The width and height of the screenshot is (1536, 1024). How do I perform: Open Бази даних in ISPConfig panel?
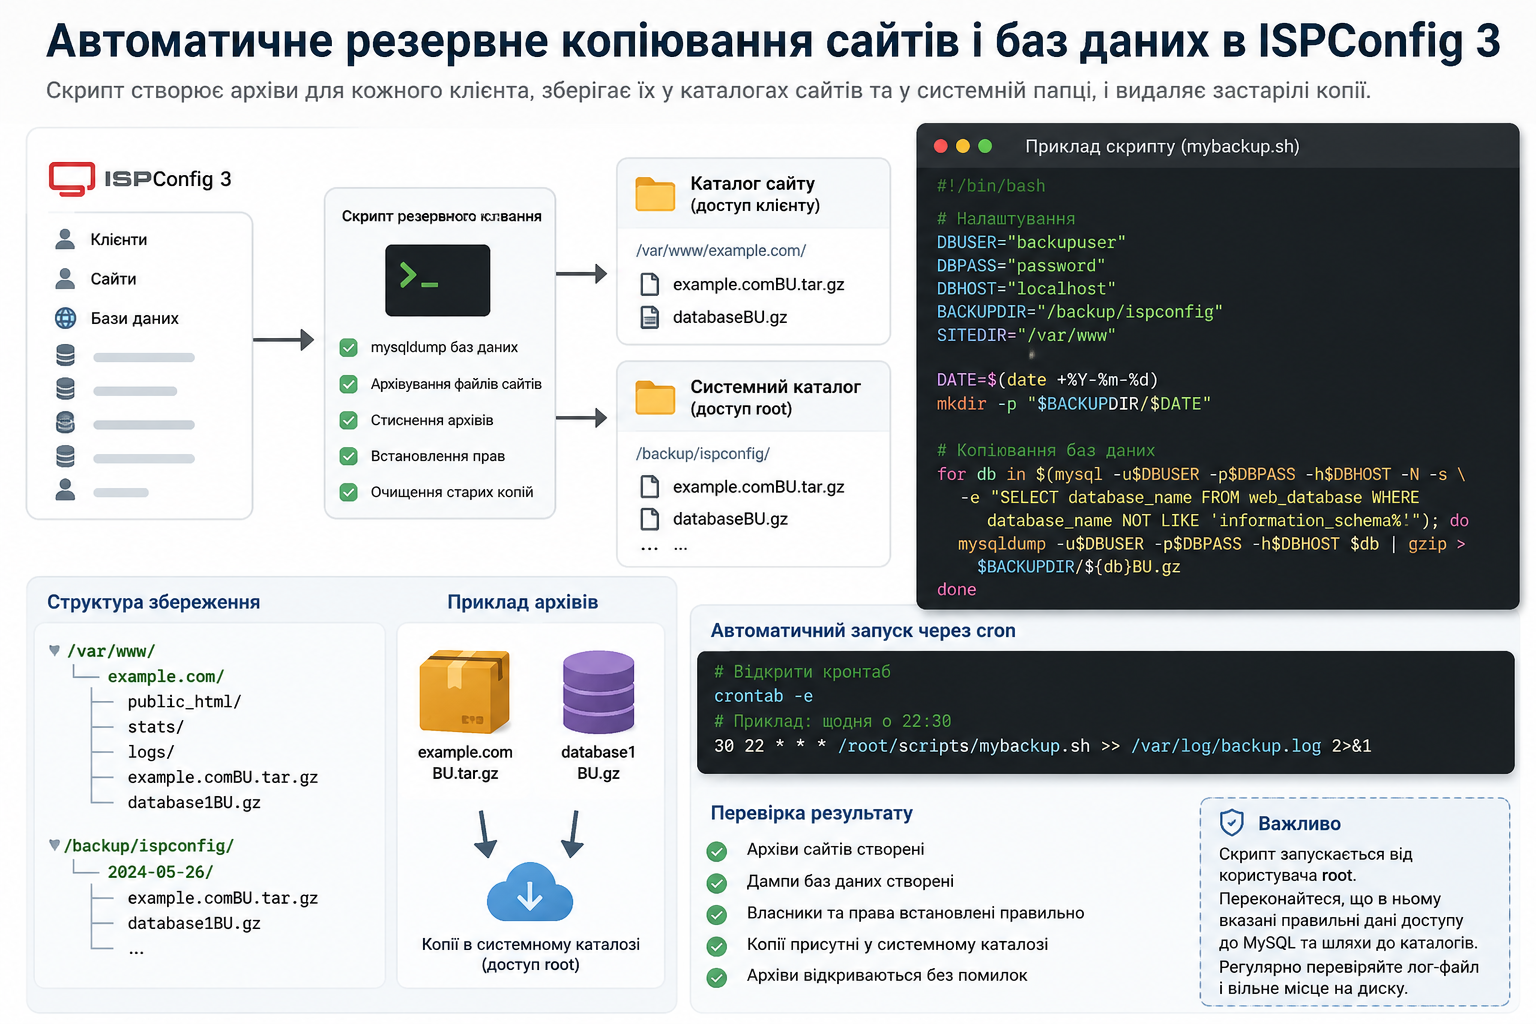click(135, 318)
